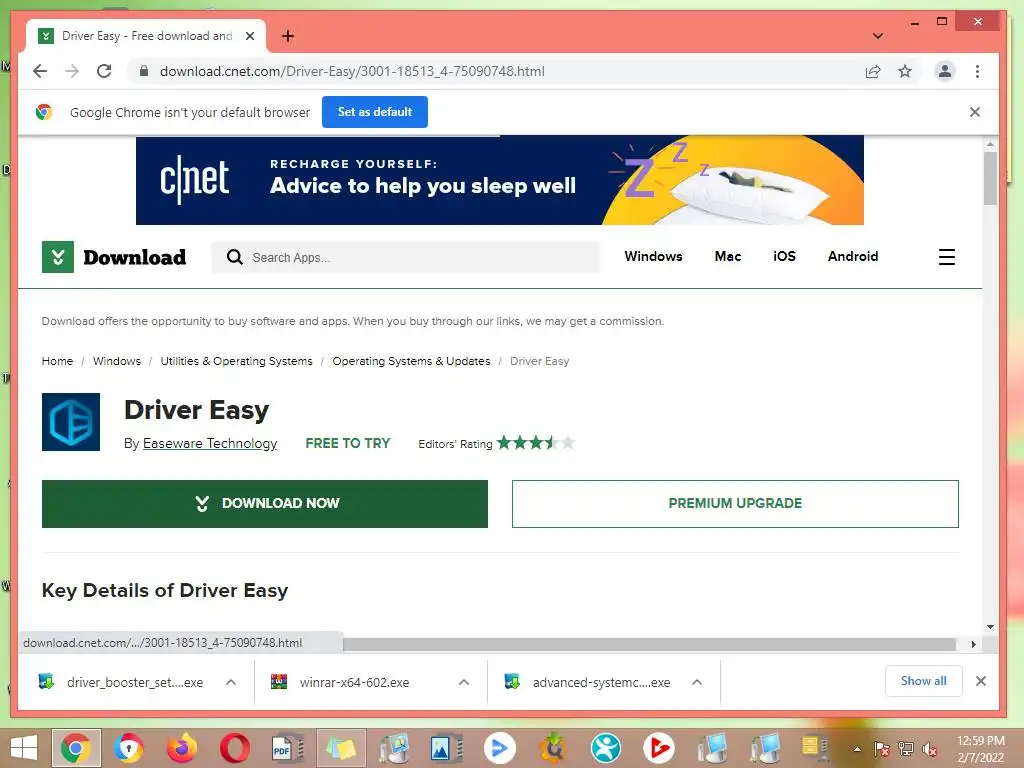The image size is (1024, 768).
Task: Open the Easeware Technology developer link
Action: tap(210, 443)
